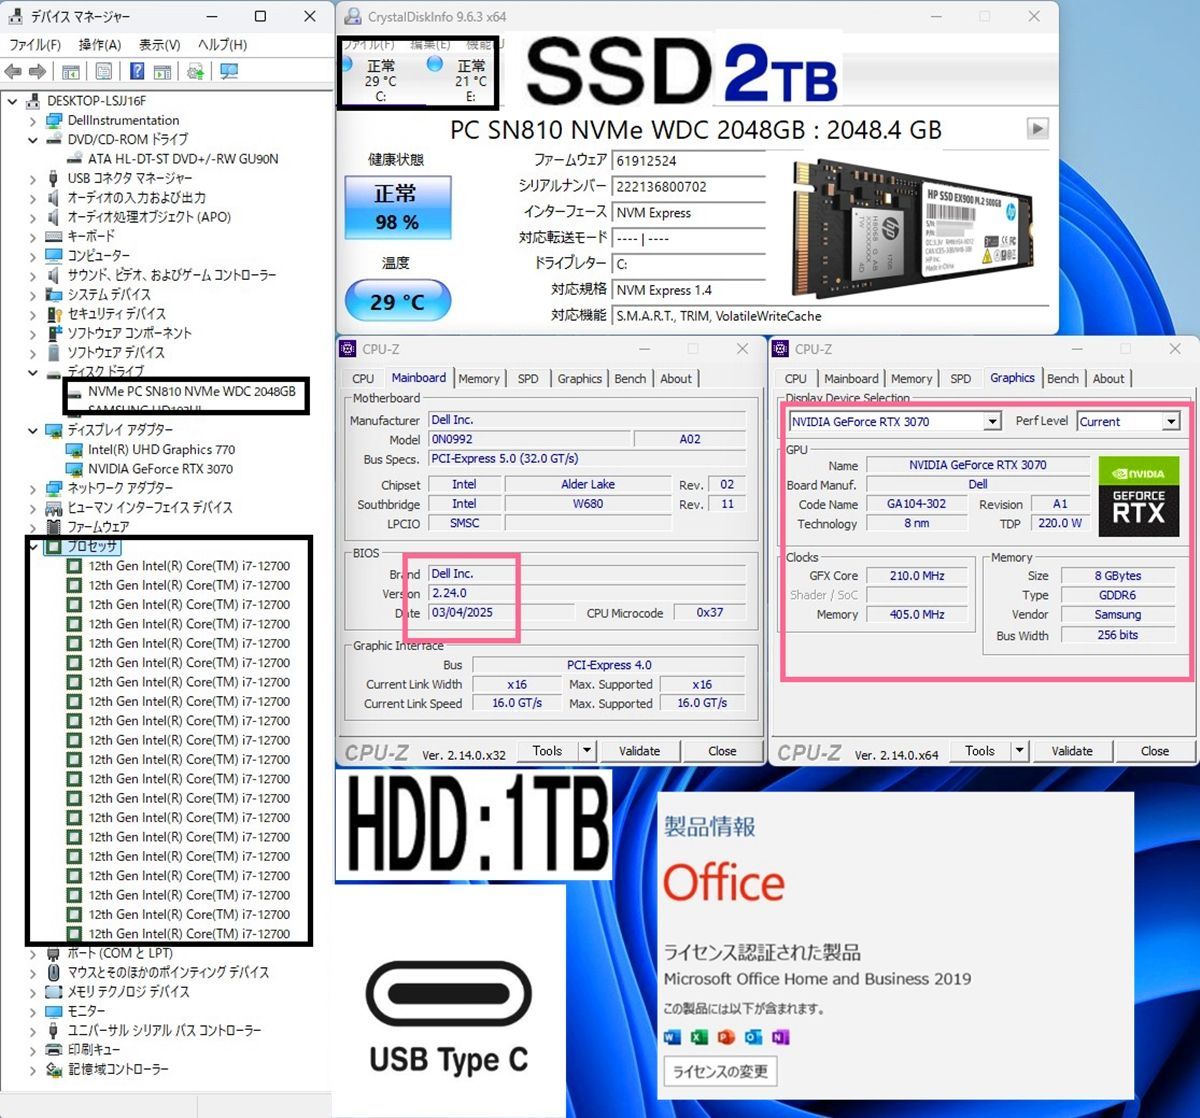Click the 記憶域コントローラー category icon
The height and width of the screenshot is (1118, 1200).
54,1069
